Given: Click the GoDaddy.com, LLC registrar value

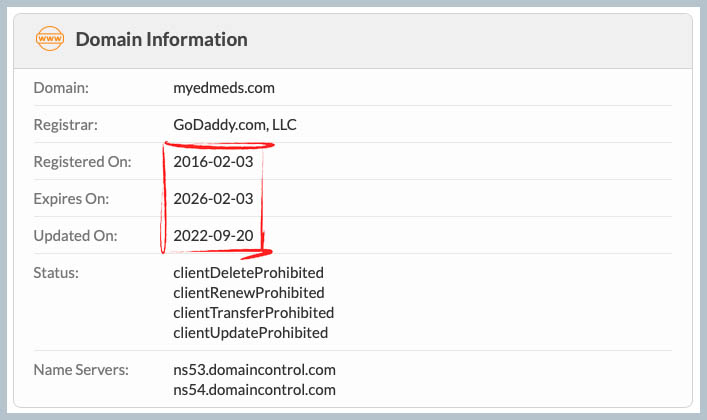Looking at the screenshot, I should pyautogui.click(x=235, y=125).
